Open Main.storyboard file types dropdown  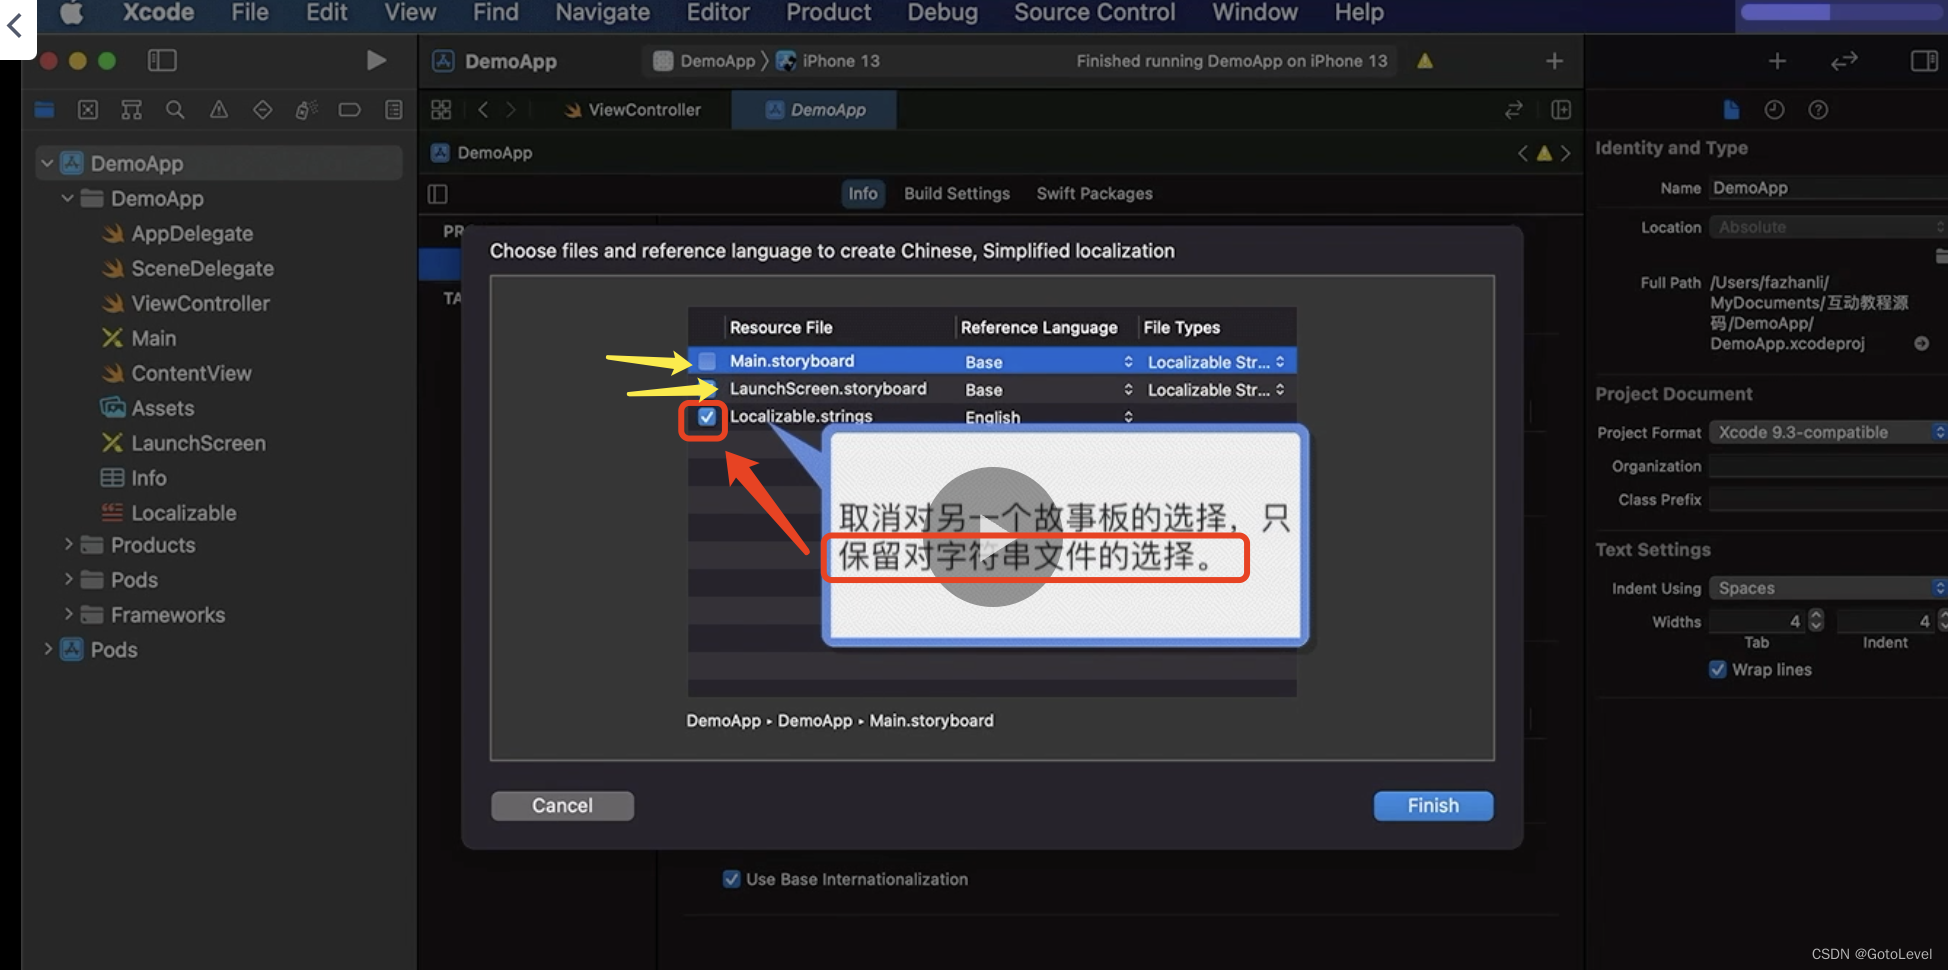[1216, 361]
